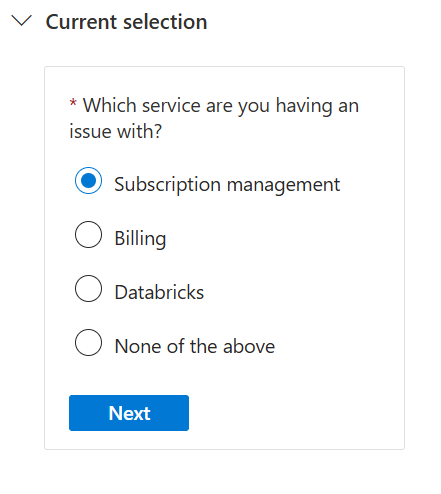Proceed with the Next button
The height and width of the screenshot is (494, 441).
129,413
